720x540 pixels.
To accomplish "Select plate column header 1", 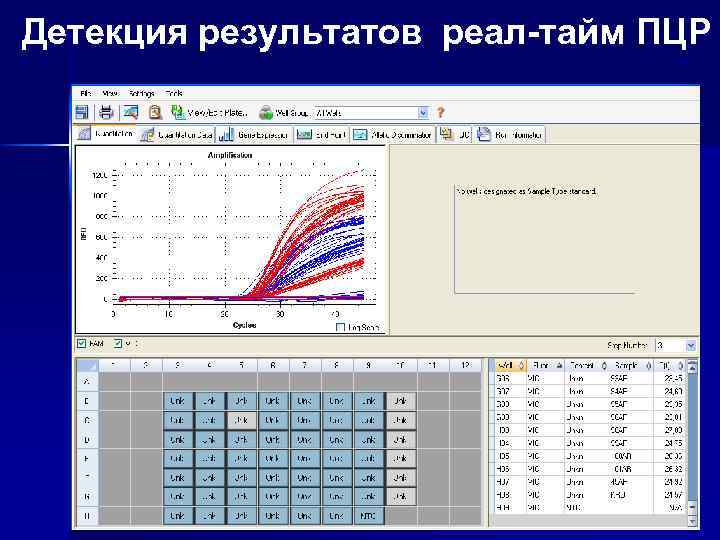I will click(x=114, y=366).
